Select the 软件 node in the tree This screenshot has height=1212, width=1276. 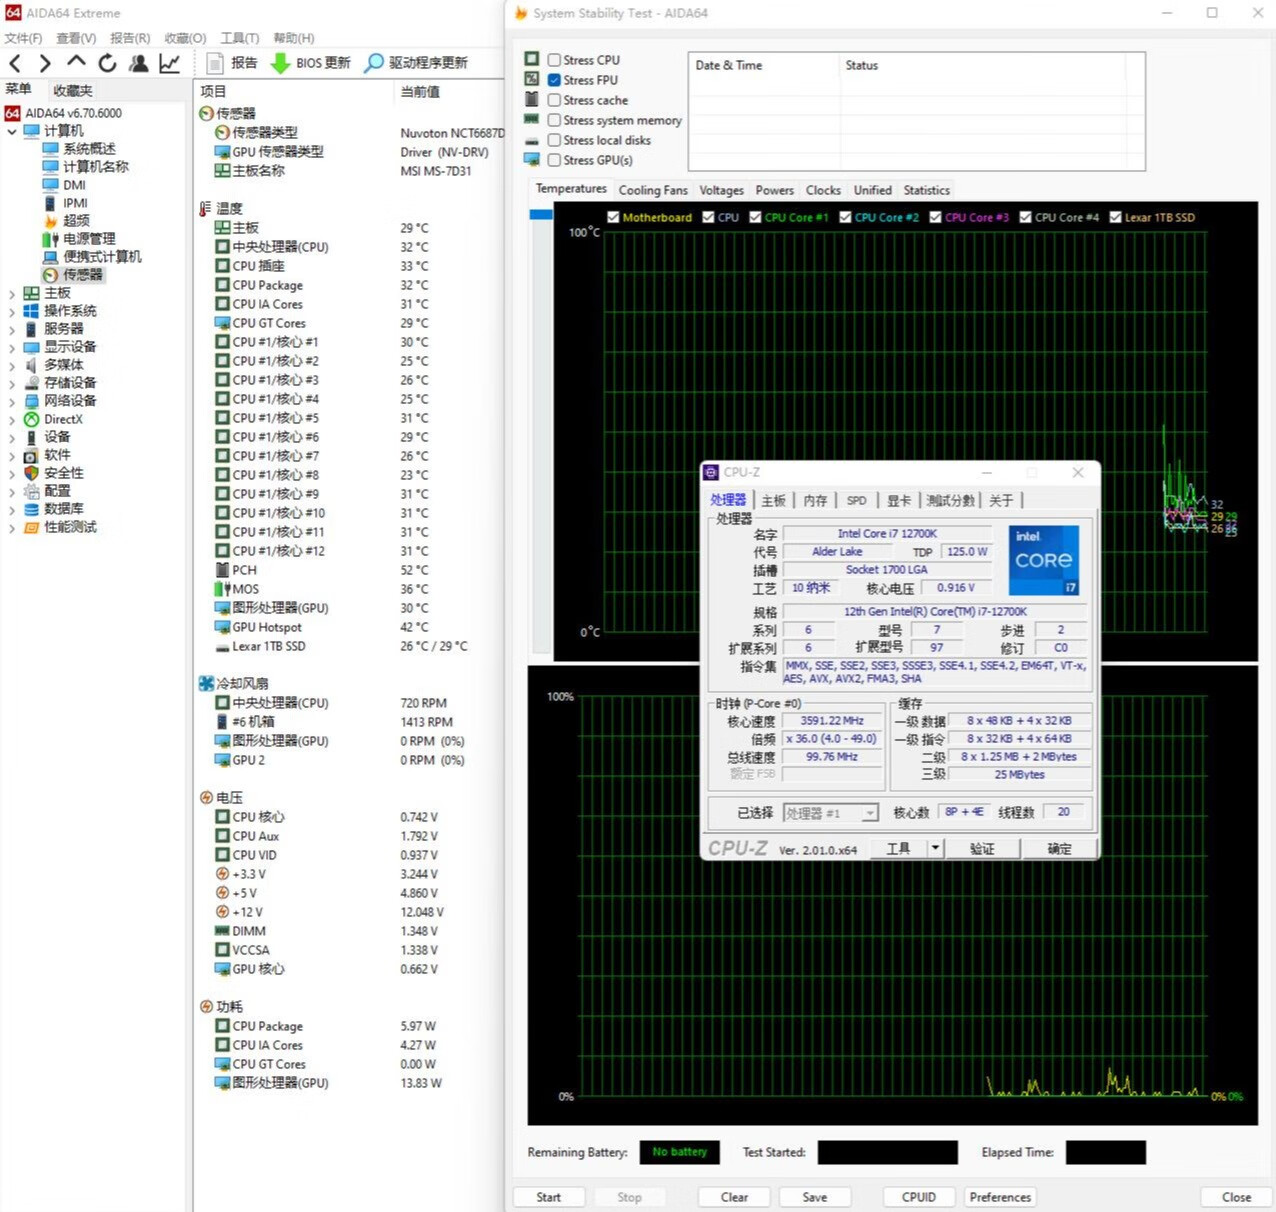tap(57, 455)
